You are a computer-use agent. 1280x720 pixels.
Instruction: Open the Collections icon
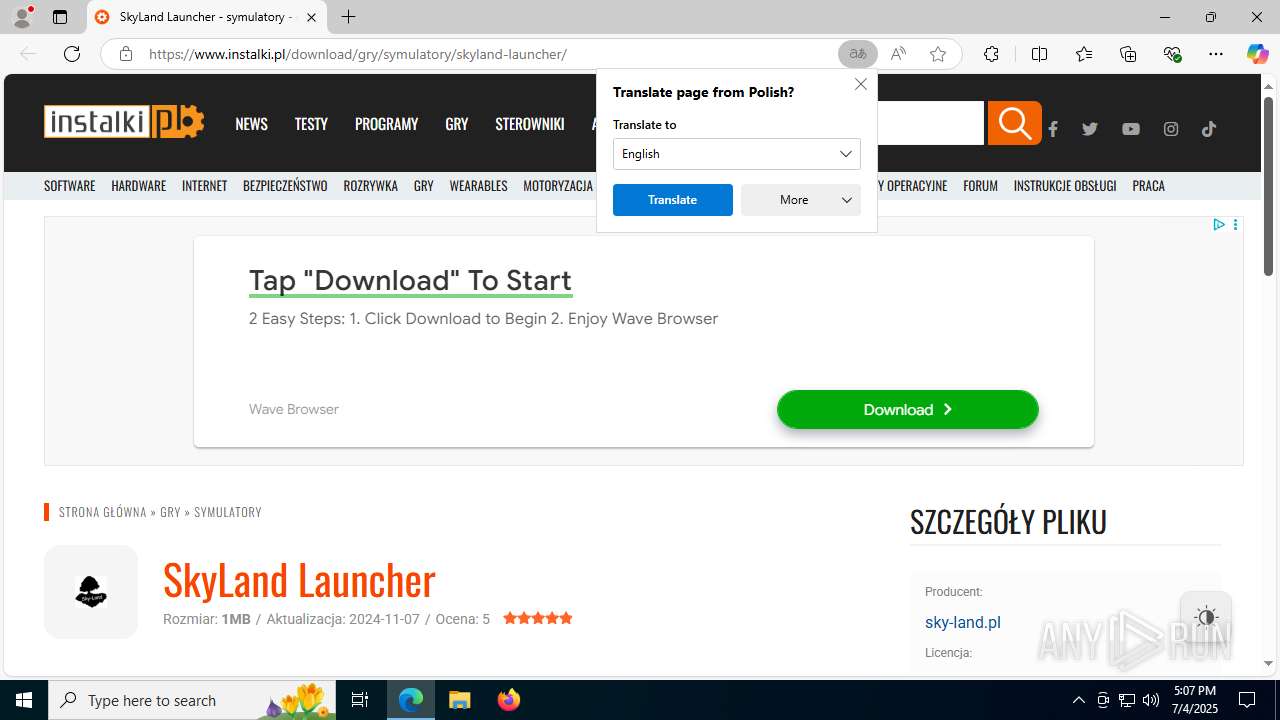click(1128, 54)
